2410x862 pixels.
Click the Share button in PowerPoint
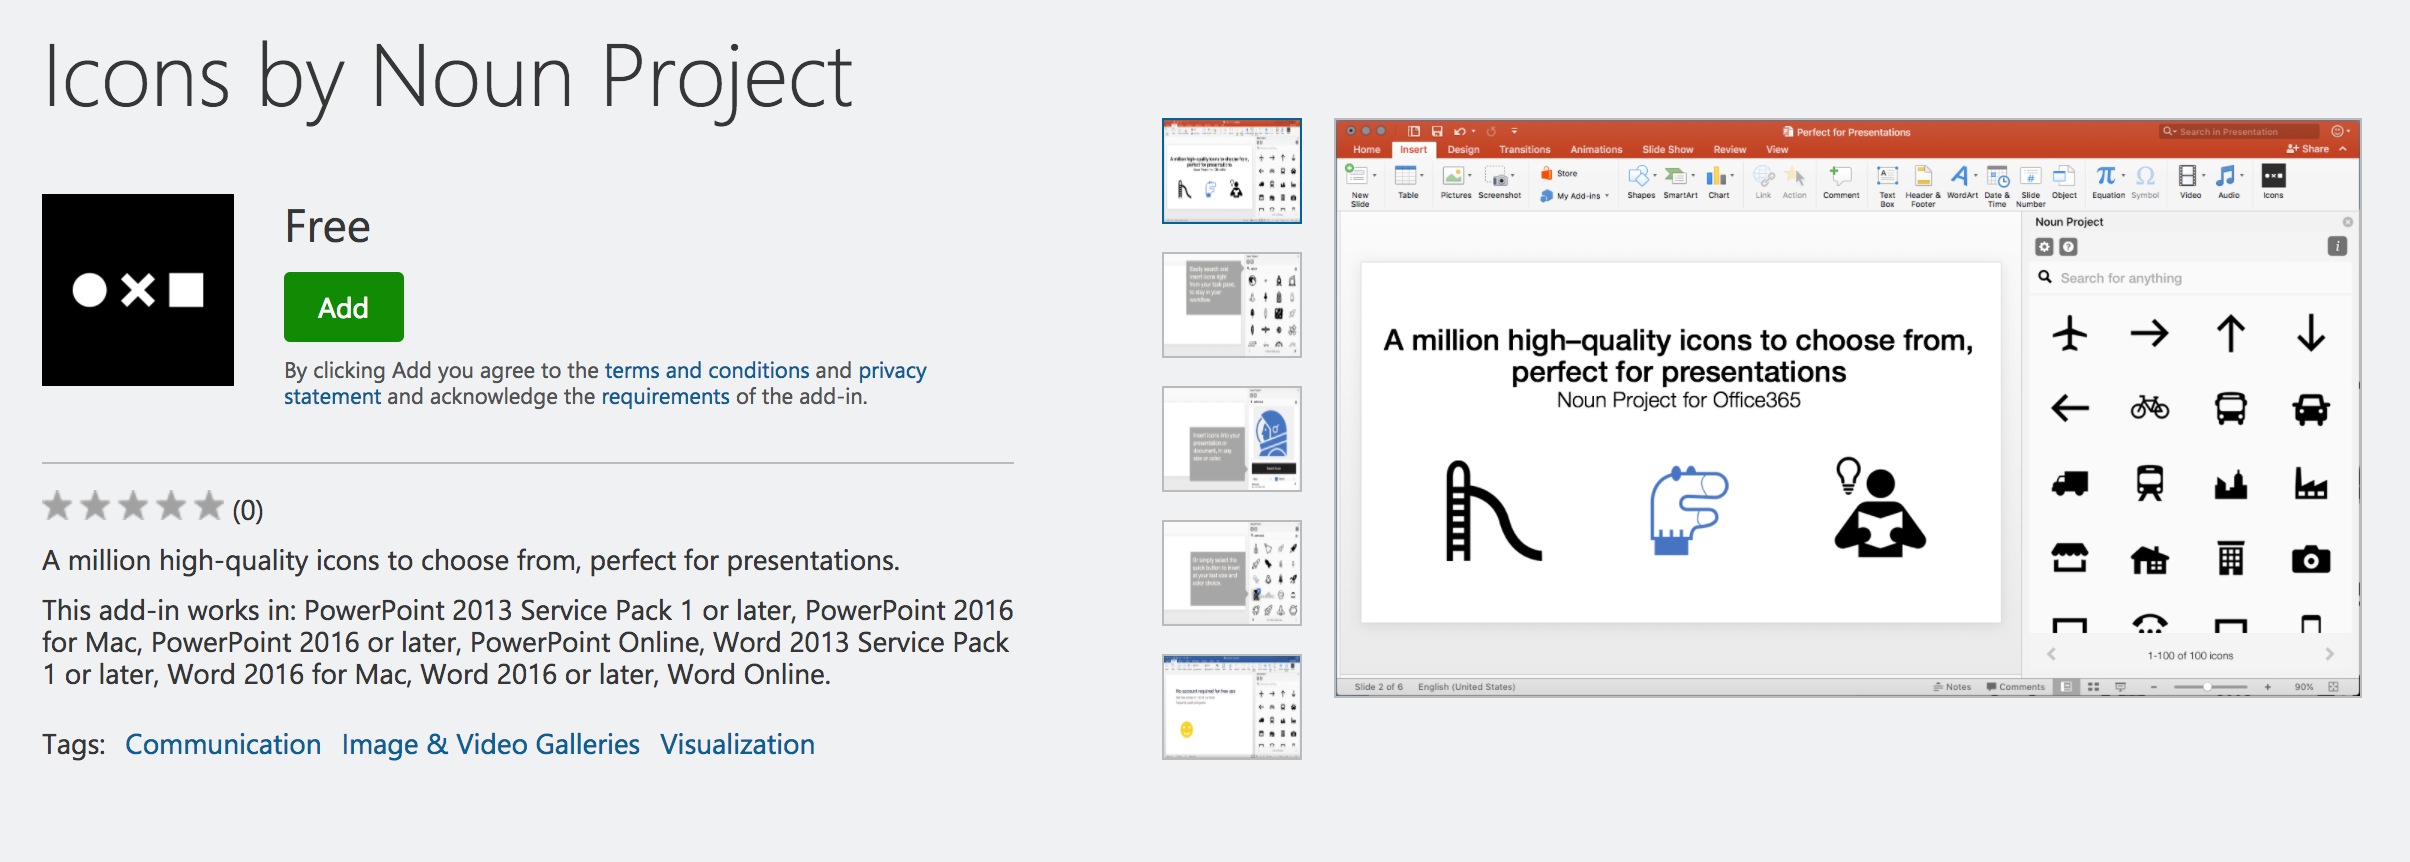(x=2307, y=149)
